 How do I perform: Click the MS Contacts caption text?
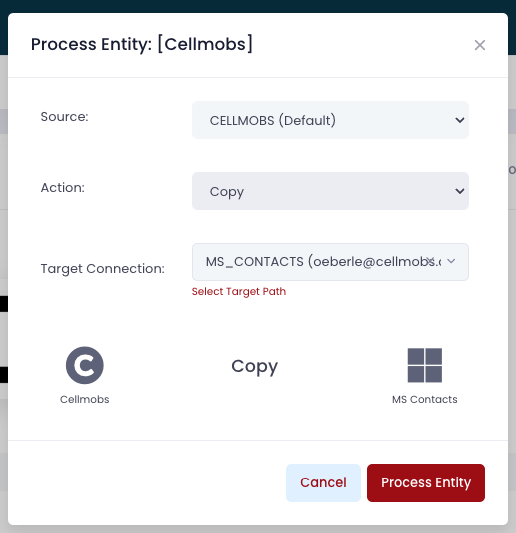point(425,399)
